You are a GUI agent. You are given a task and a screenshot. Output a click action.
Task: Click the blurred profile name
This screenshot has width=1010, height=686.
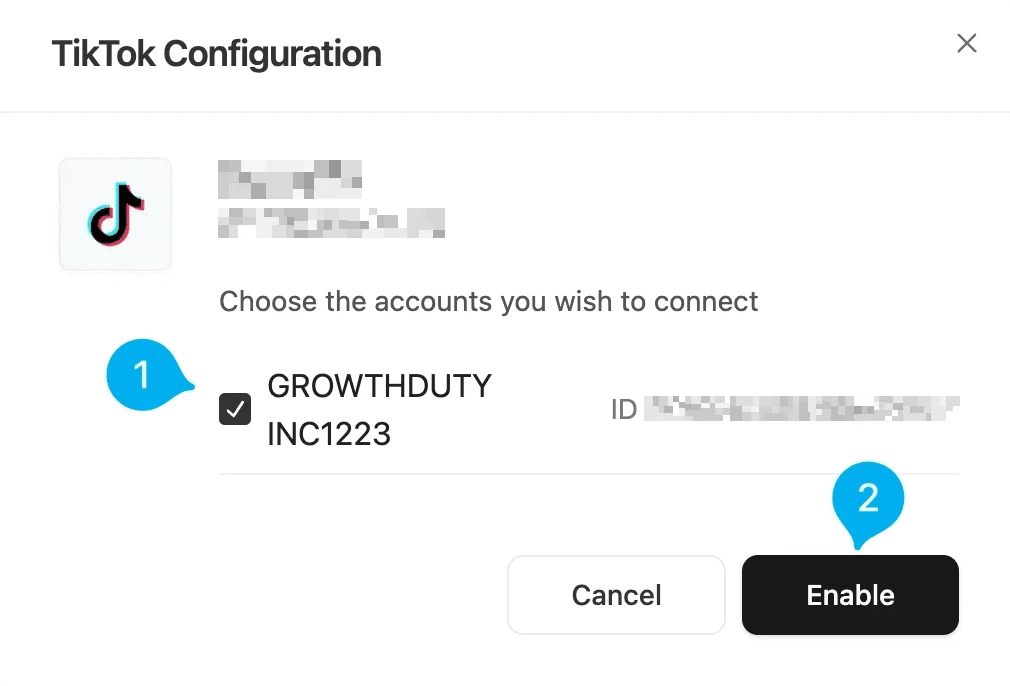pos(289,179)
